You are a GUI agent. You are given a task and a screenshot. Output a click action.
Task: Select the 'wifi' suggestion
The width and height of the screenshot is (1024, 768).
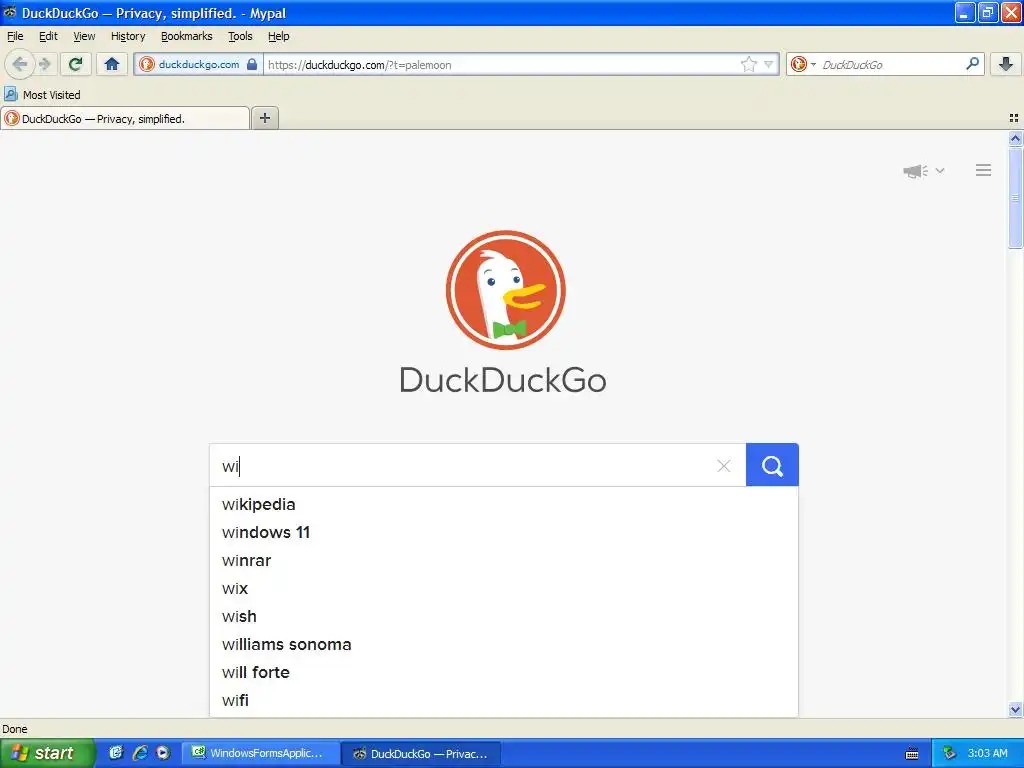pyautogui.click(x=504, y=701)
